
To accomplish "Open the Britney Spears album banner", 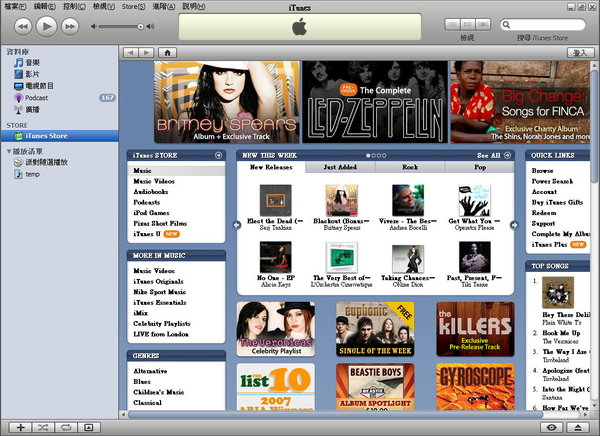I will [x=227, y=102].
